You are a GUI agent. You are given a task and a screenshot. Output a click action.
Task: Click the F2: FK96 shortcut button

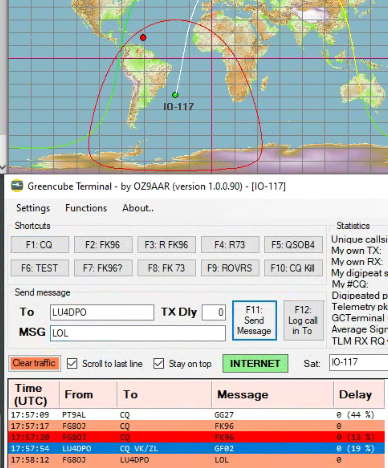(103, 245)
